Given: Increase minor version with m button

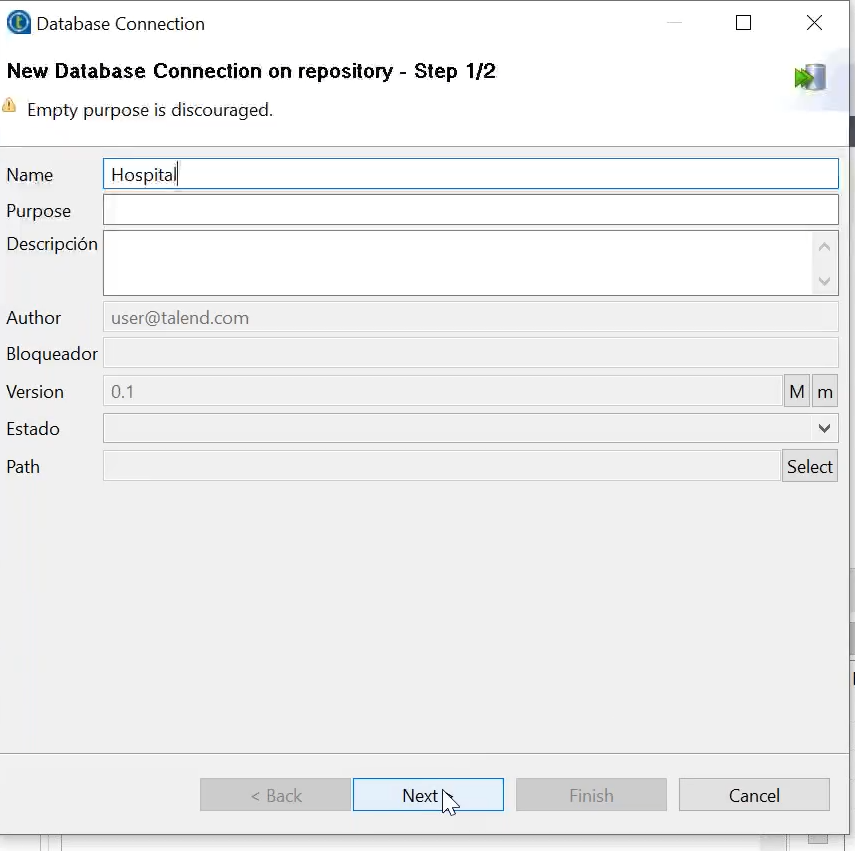Looking at the screenshot, I should tap(824, 391).
